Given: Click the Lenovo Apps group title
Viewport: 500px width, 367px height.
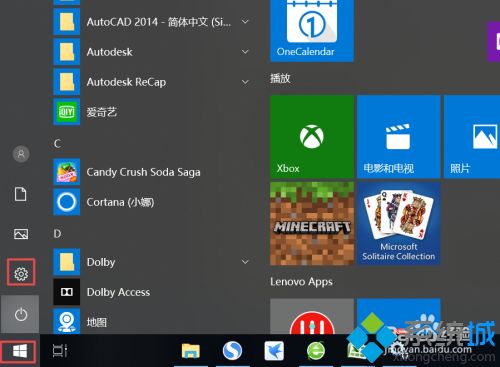Looking at the screenshot, I should coord(301,282).
